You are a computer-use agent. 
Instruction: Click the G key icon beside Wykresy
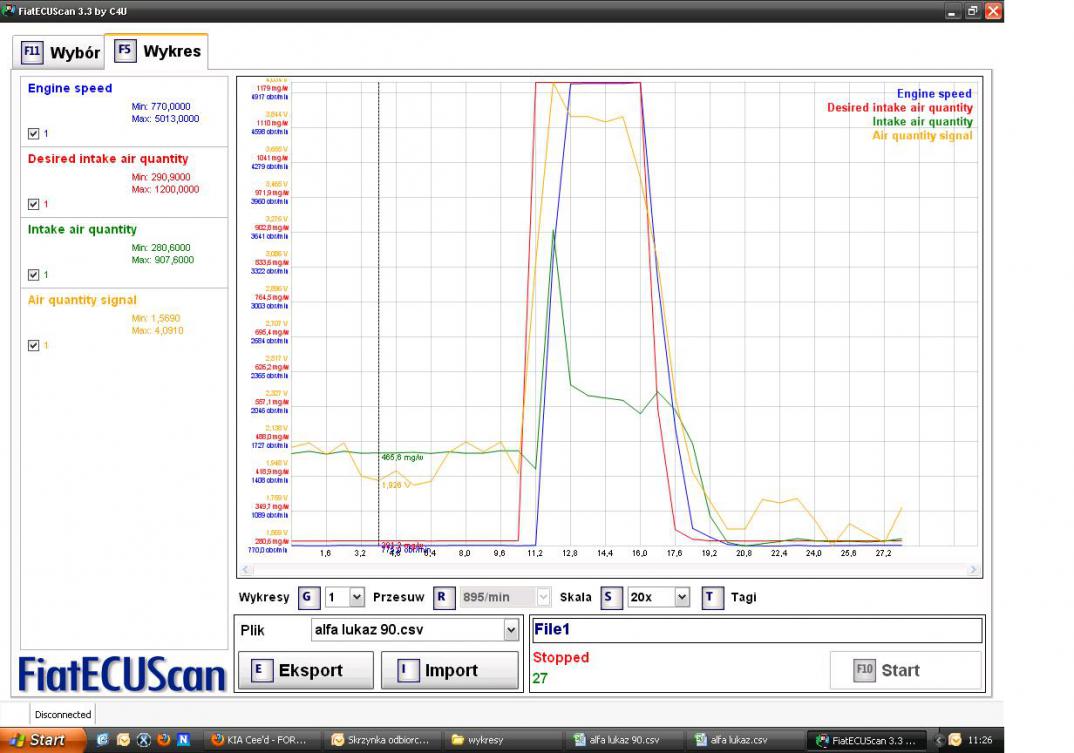[307, 597]
